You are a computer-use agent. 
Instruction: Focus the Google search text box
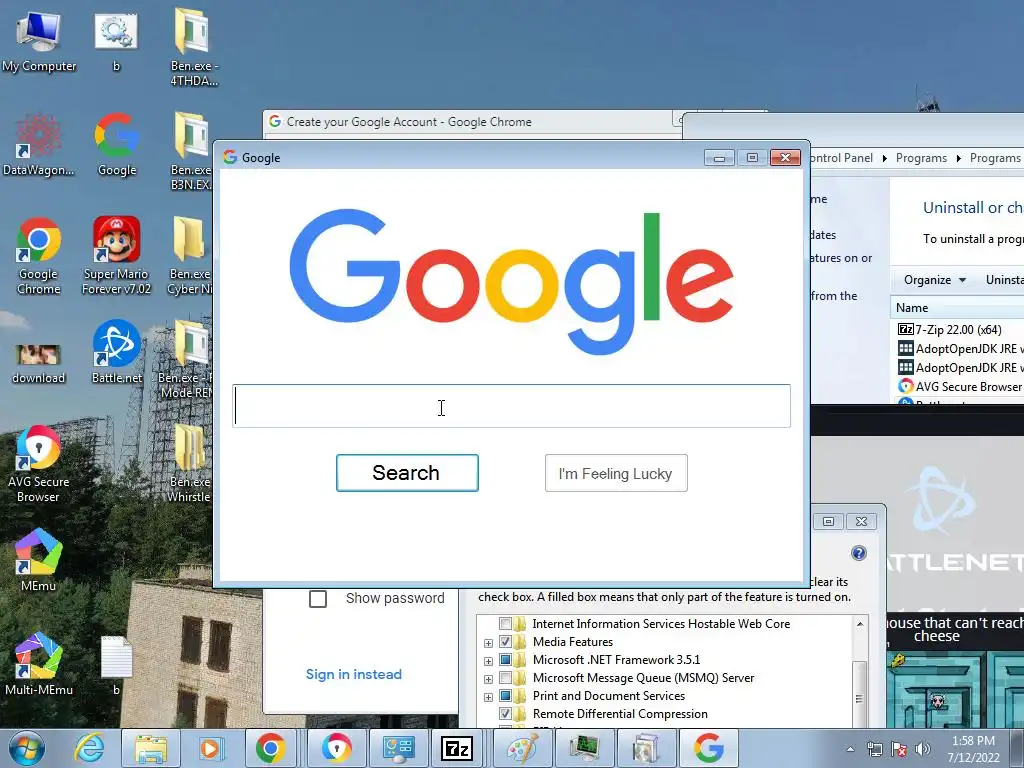tap(511, 406)
